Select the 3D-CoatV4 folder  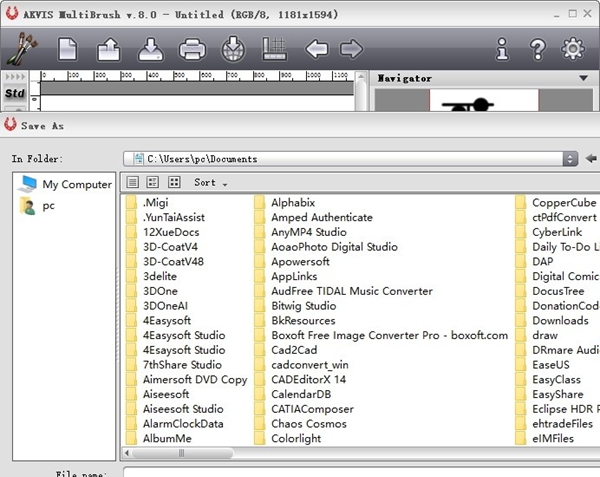coord(162,247)
